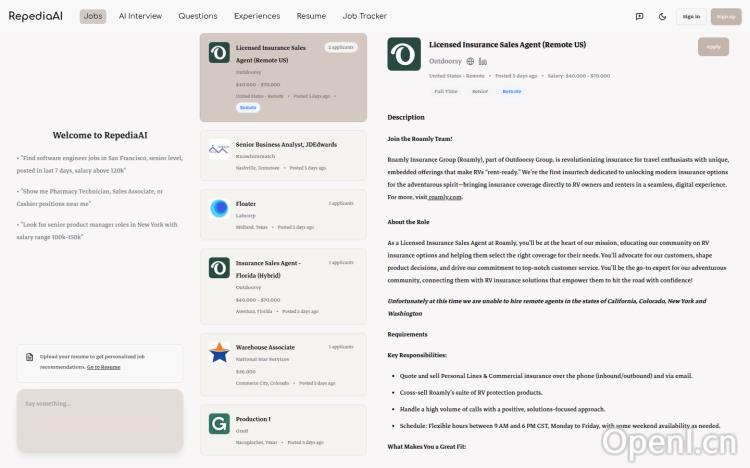
Task: Open the Job Tracker tab
Action: coord(364,16)
